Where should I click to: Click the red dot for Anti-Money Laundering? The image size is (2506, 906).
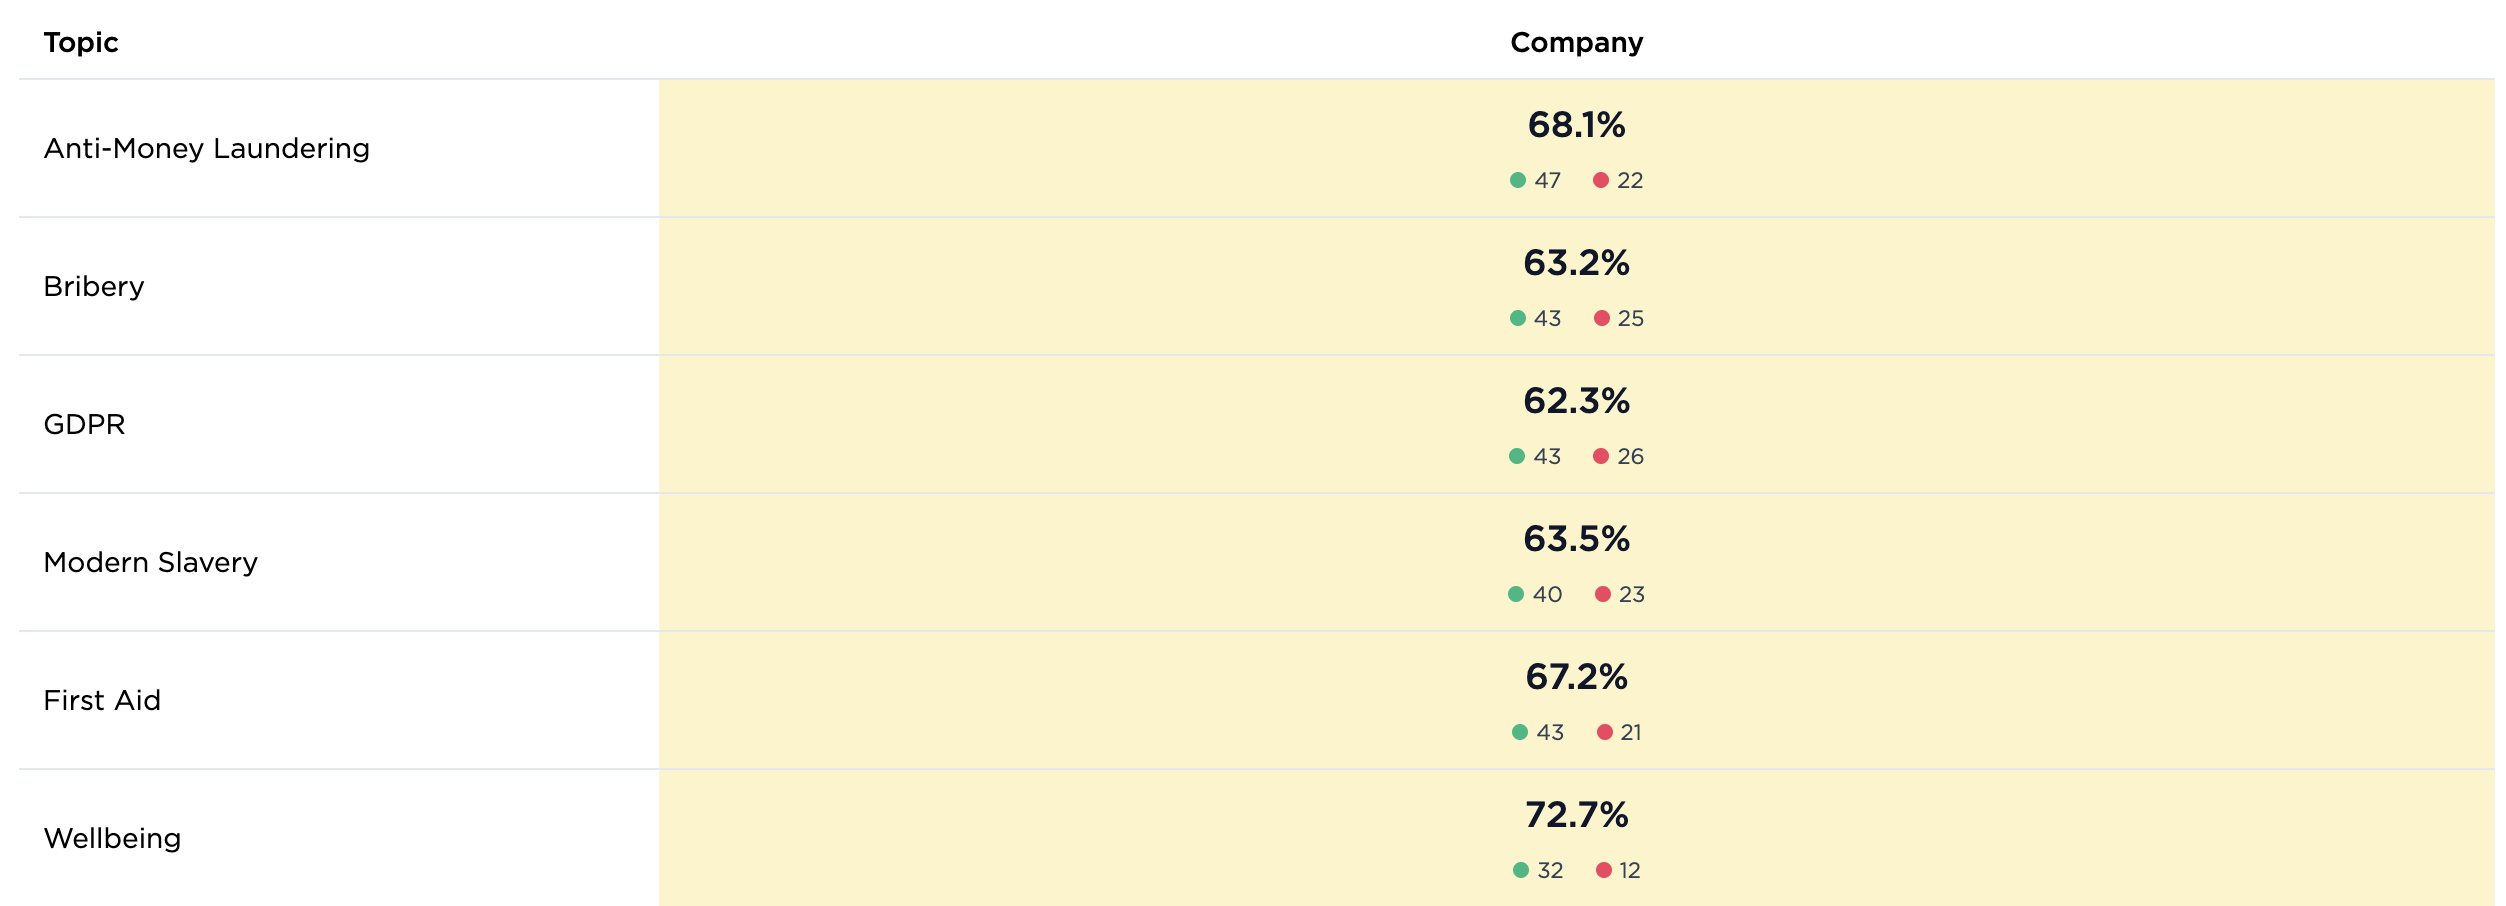click(x=1600, y=180)
